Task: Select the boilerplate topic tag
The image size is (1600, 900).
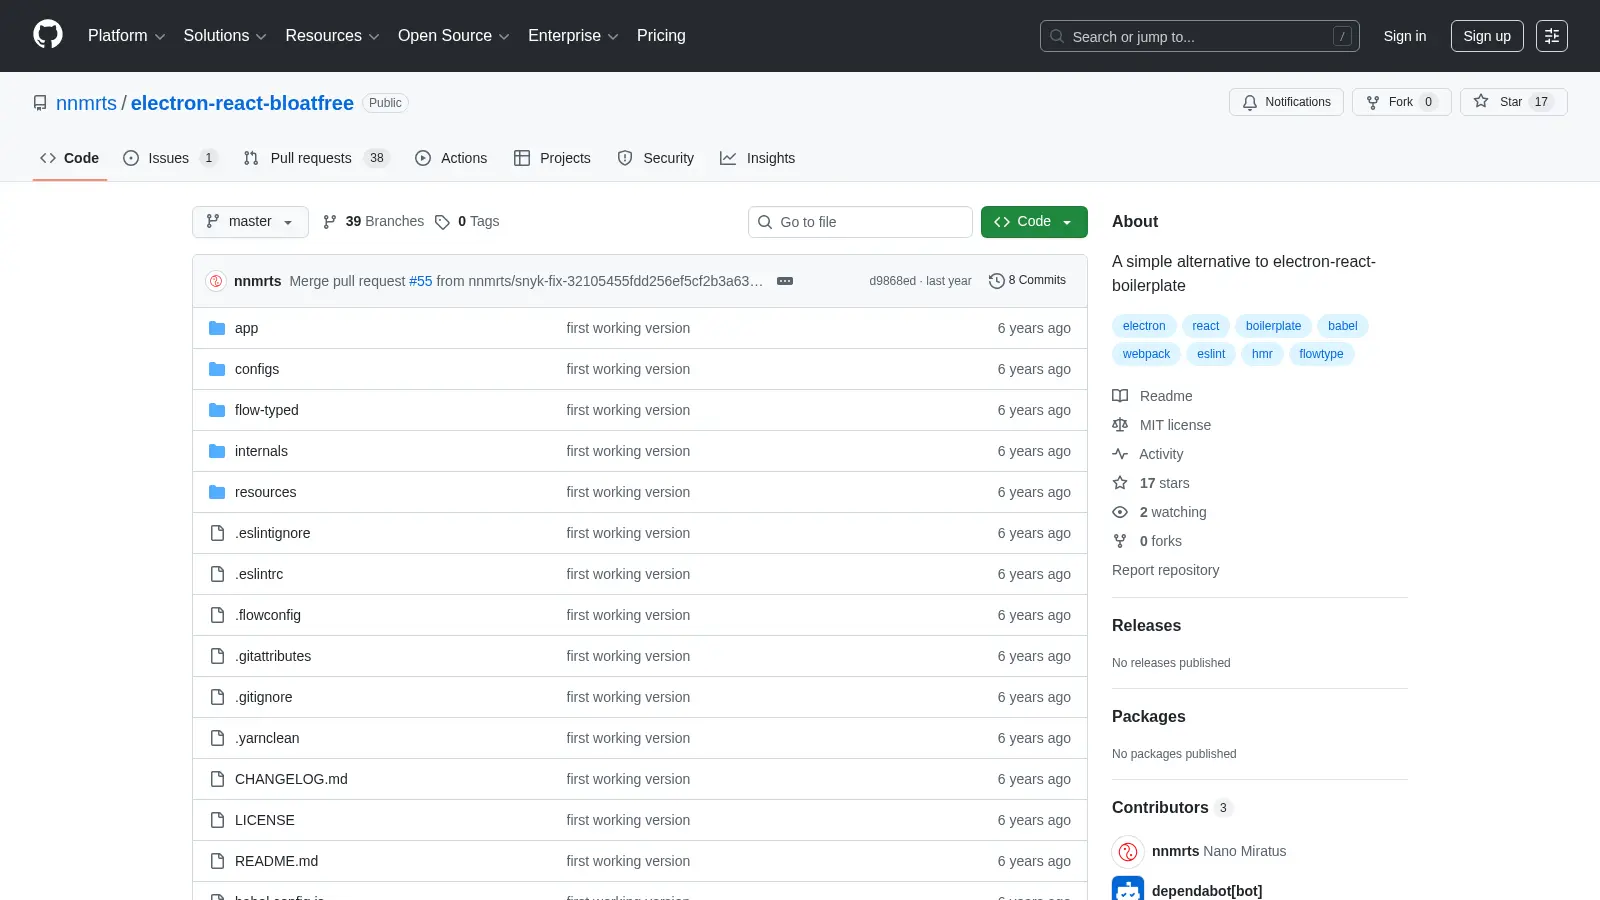Action: (1273, 326)
